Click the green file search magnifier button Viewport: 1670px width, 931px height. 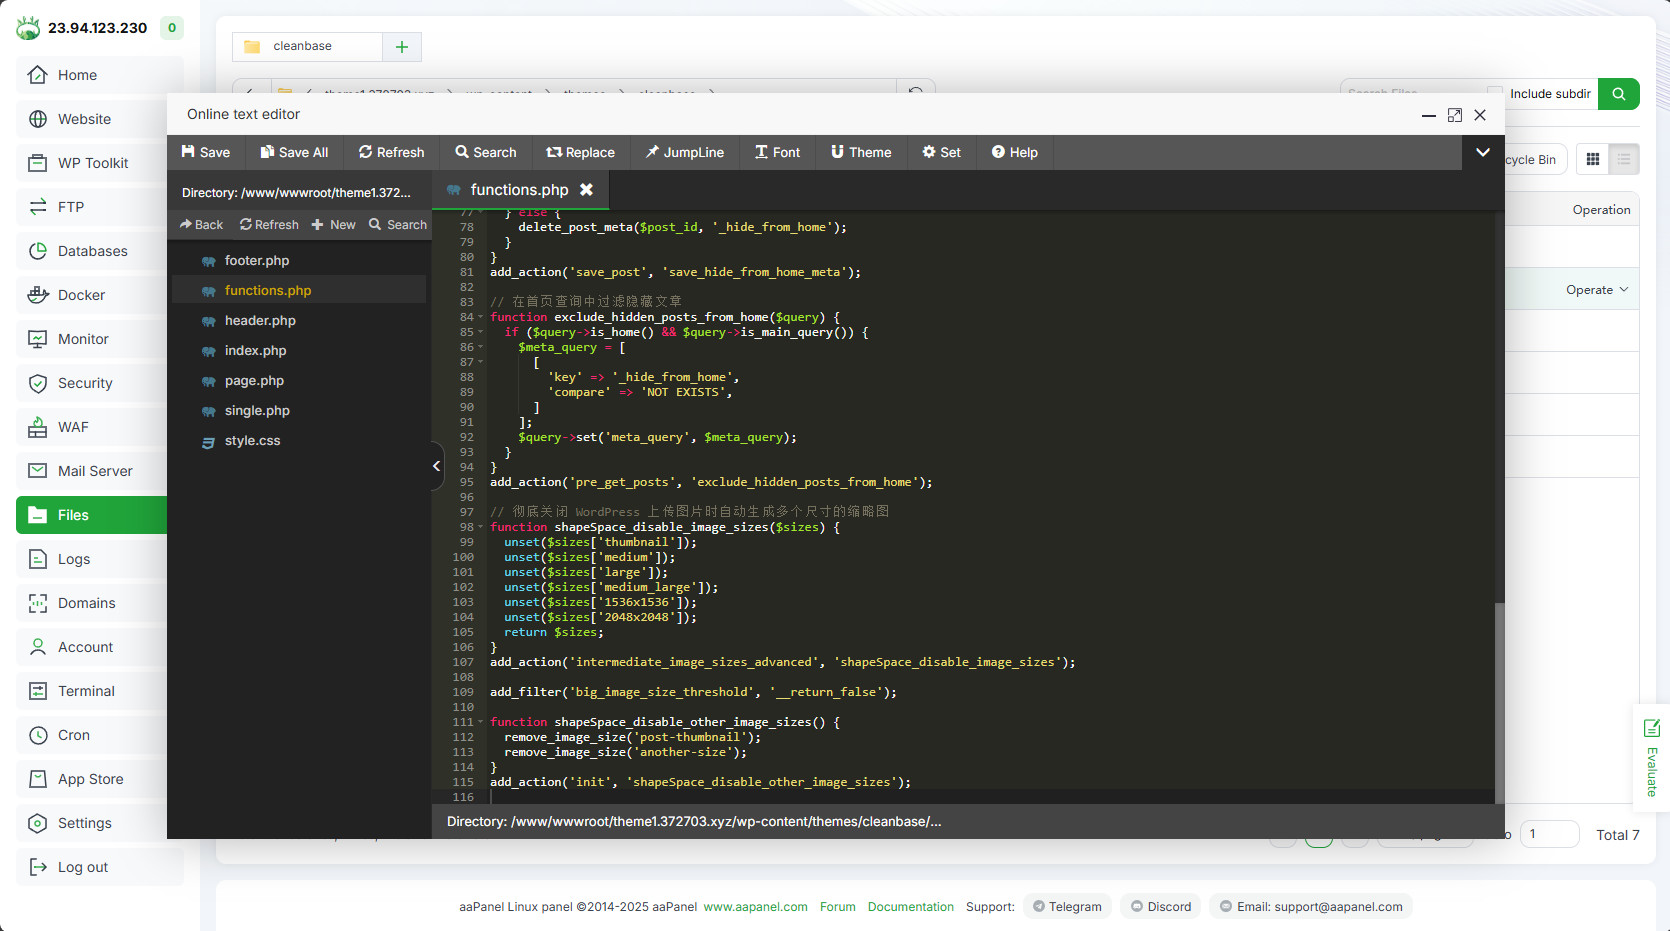[x=1618, y=94]
